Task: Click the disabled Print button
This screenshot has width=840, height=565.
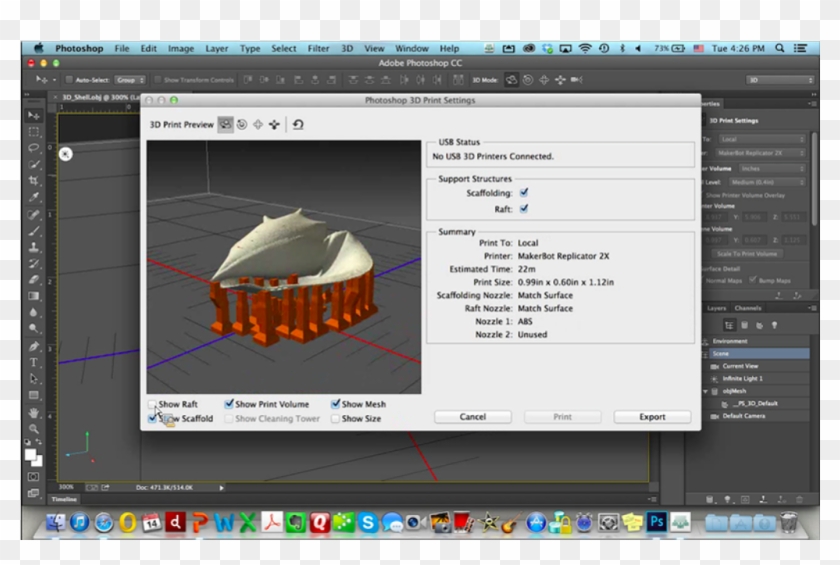Action: (562, 417)
